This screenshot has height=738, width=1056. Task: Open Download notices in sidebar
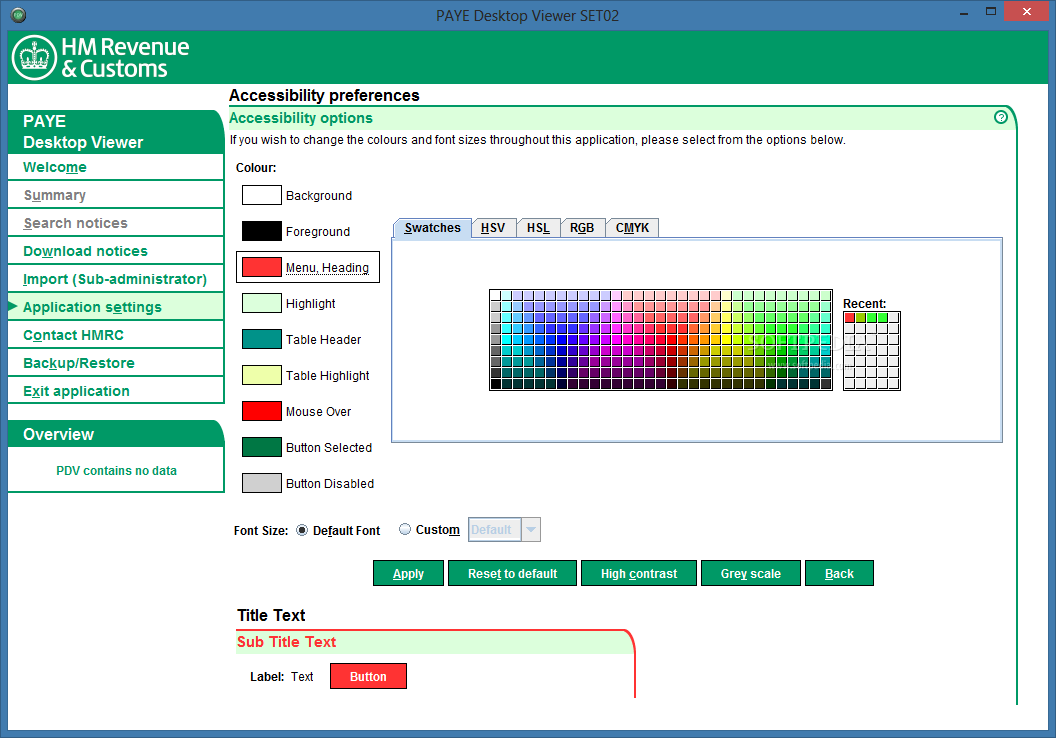click(x=115, y=251)
